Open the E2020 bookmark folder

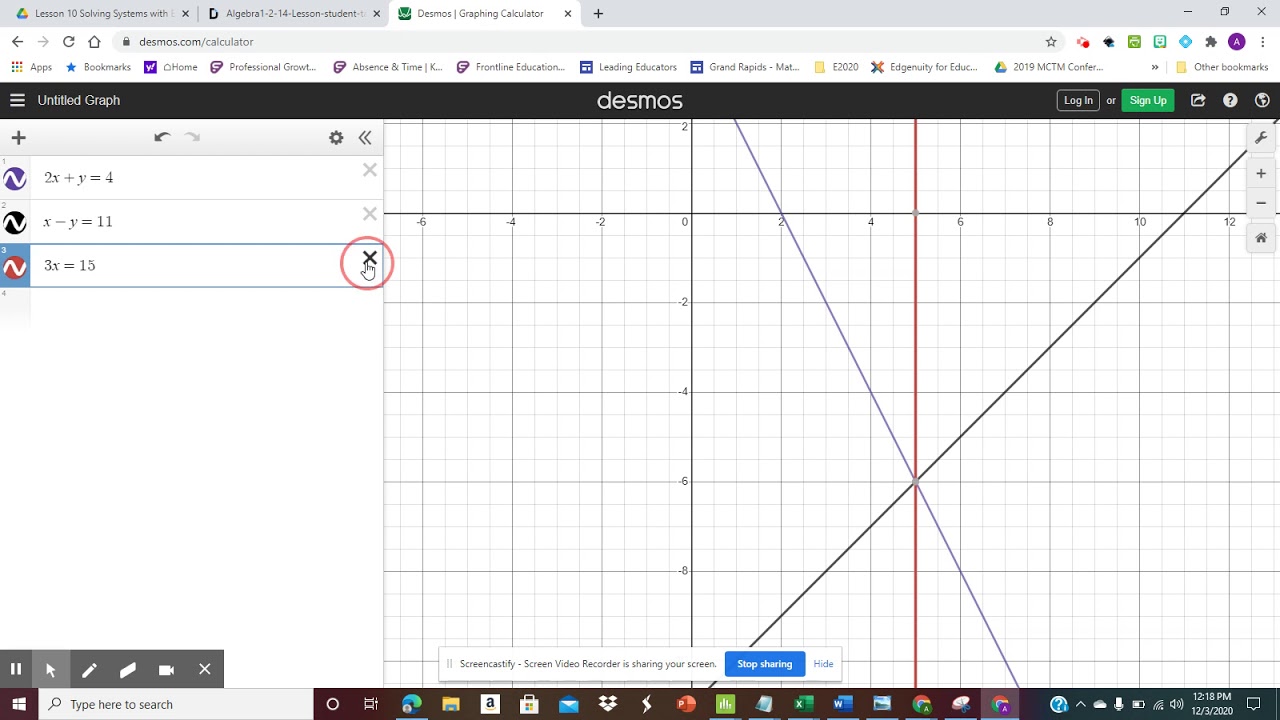[837, 67]
